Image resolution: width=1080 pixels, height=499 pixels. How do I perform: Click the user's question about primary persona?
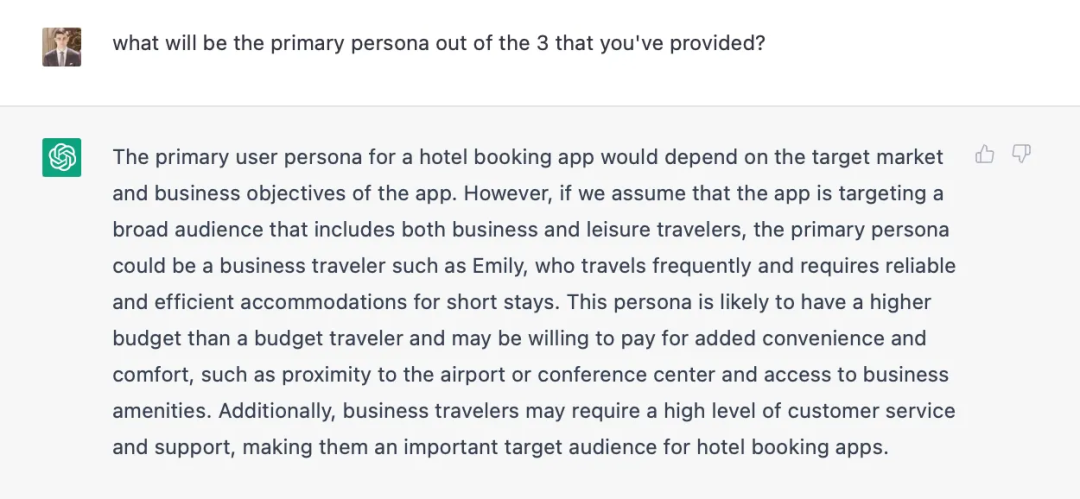pyautogui.click(x=438, y=44)
